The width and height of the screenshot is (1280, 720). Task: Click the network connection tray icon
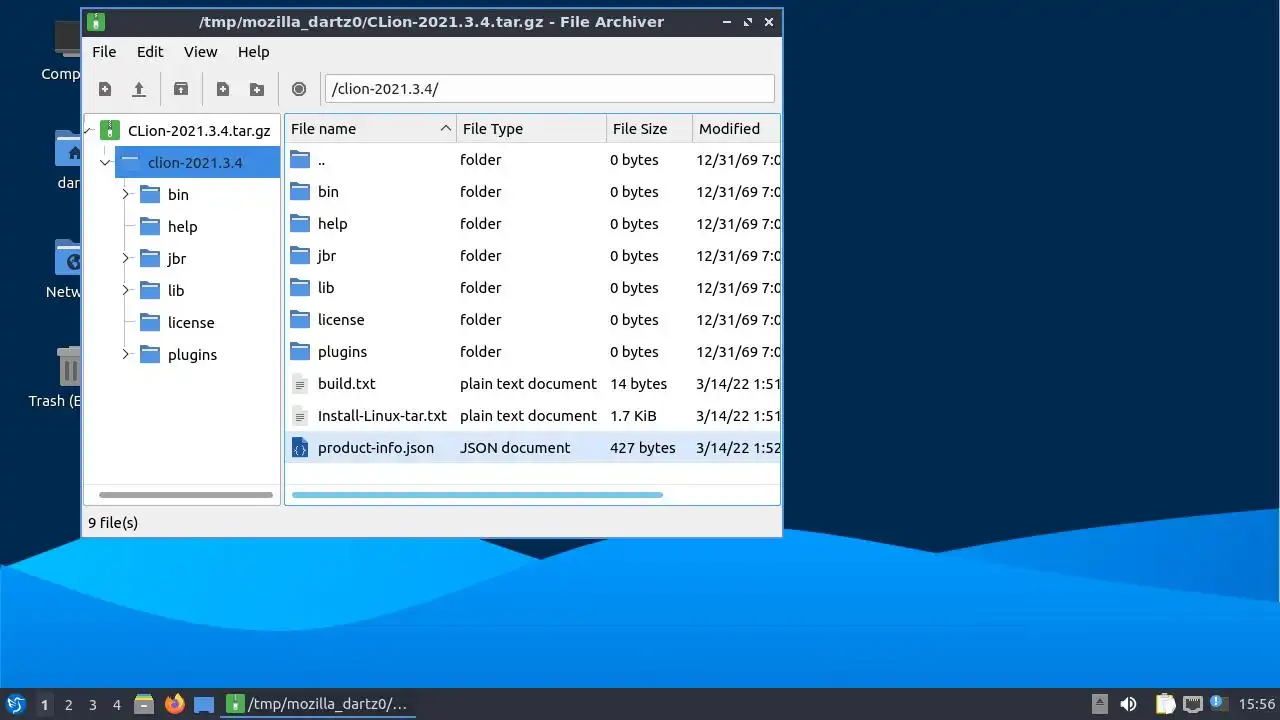pyautogui.click(x=1192, y=704)
